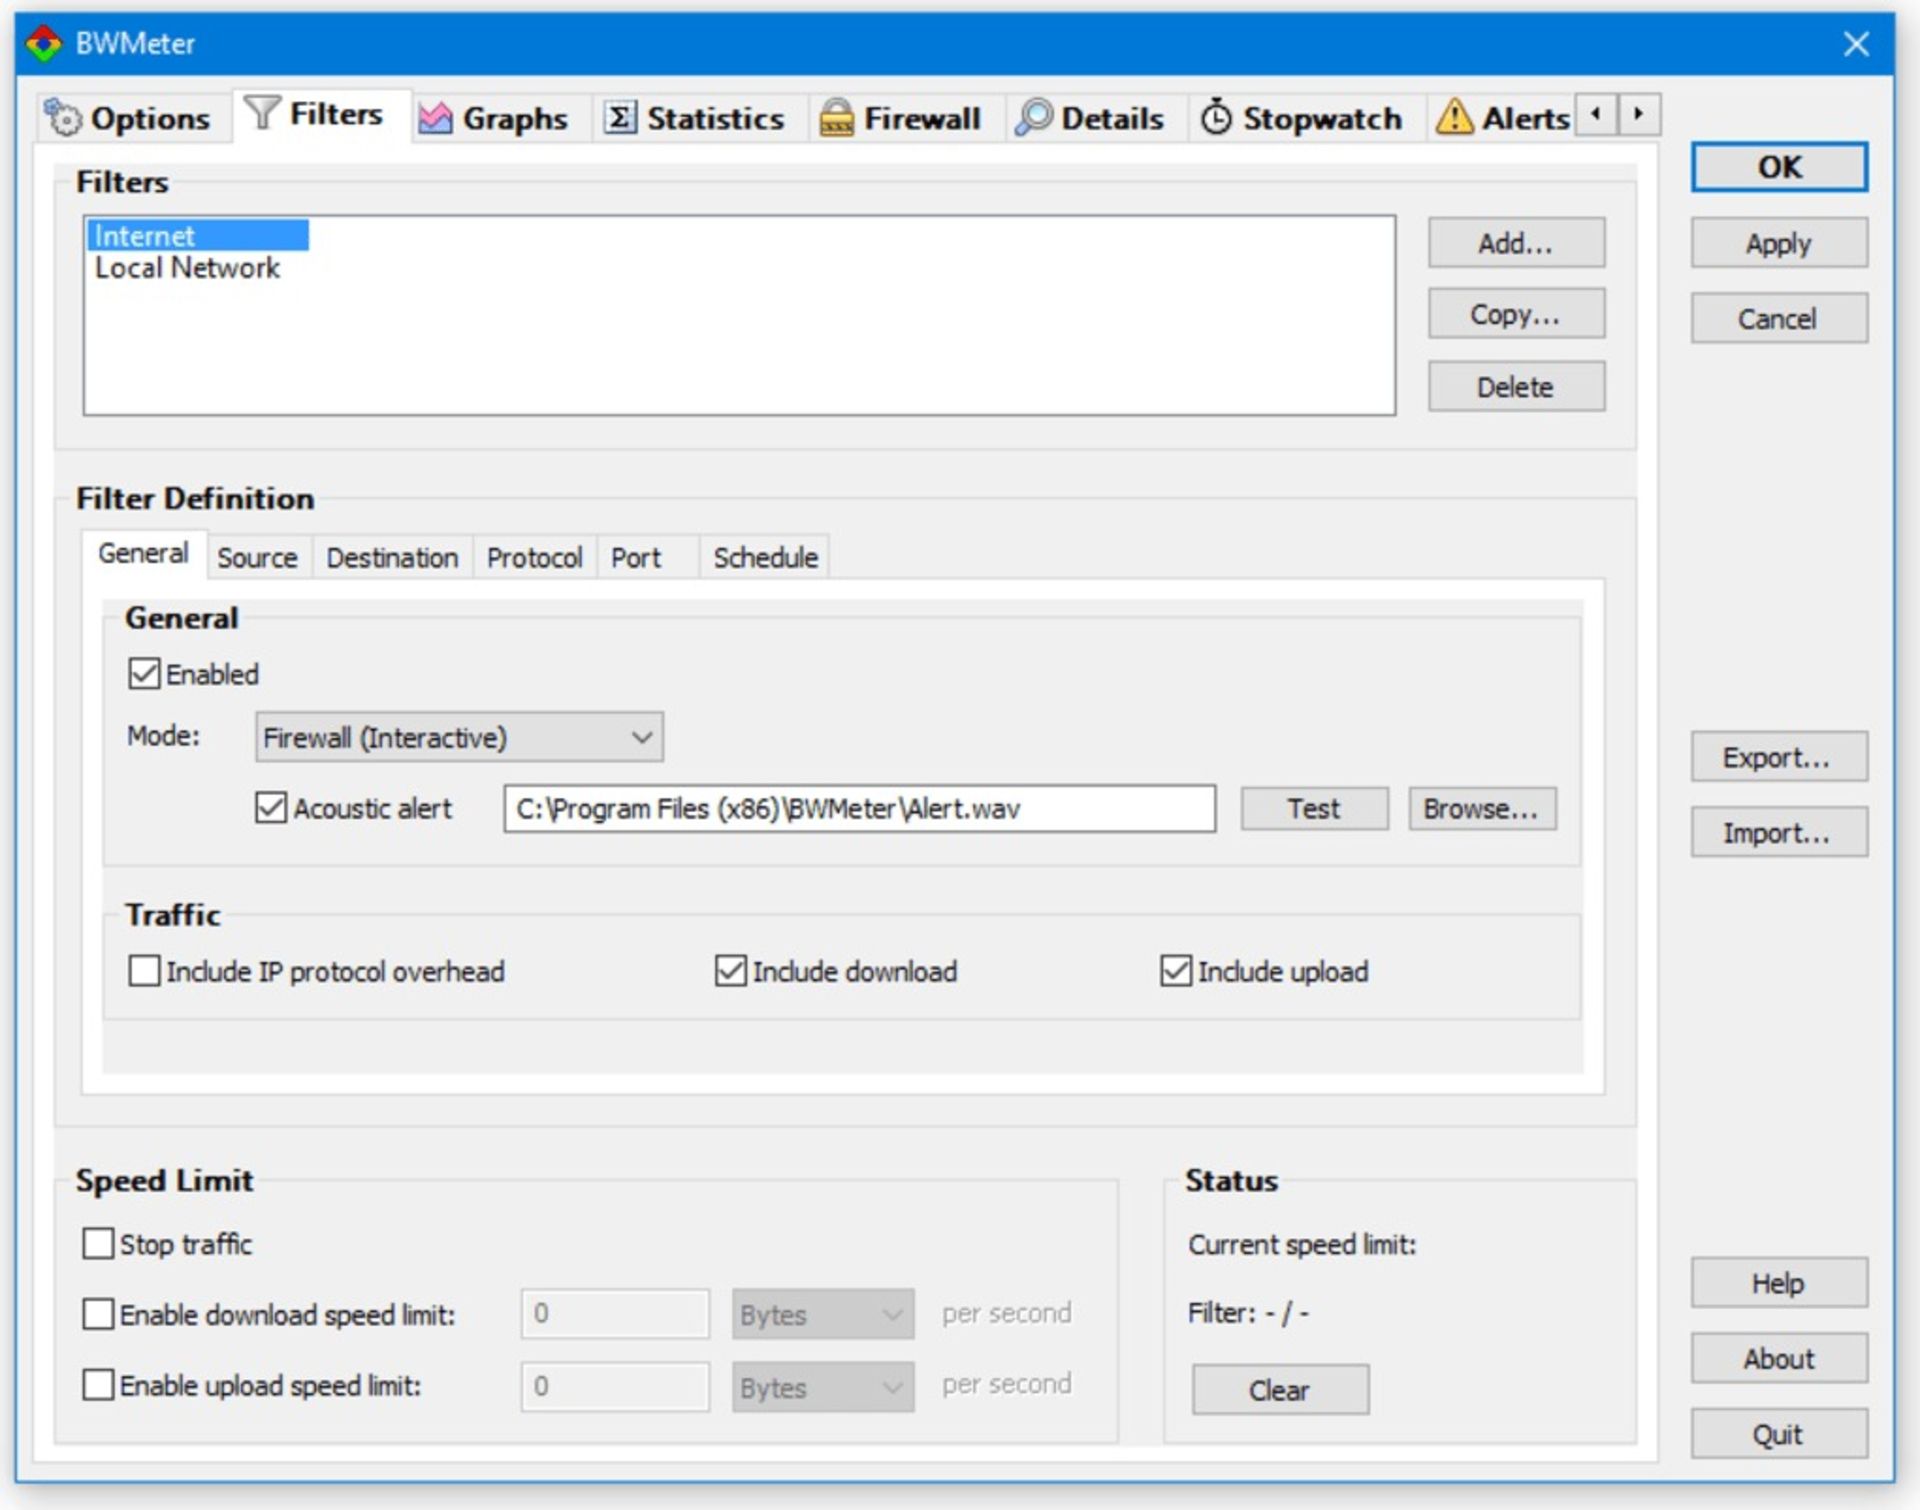Image resolution: width=1920 pixels, height=1510 pixels.
Task: Click the Stopwatch clock icon
Action: pyautogui.click(x=1216, y=118)
